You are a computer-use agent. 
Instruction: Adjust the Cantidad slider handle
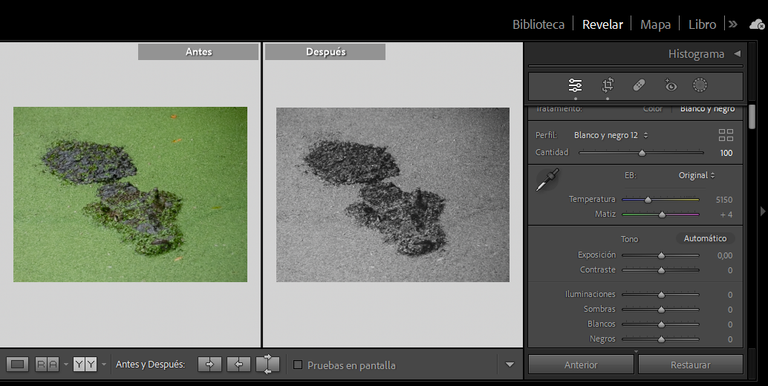(x=642, y=153)
